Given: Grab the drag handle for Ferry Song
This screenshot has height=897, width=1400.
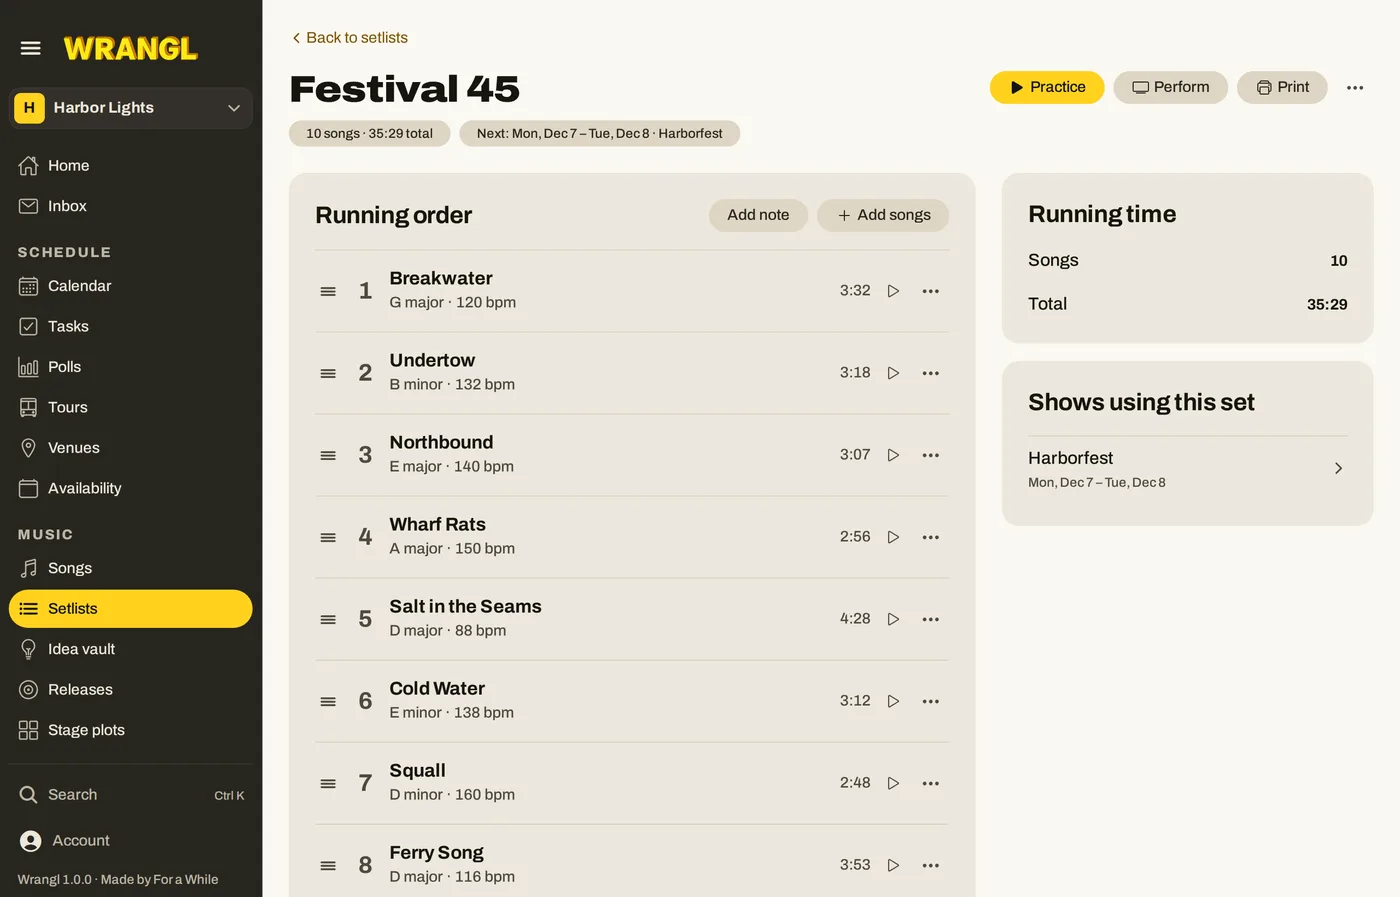Looking at the screenshot, I should tap(328, 865).
